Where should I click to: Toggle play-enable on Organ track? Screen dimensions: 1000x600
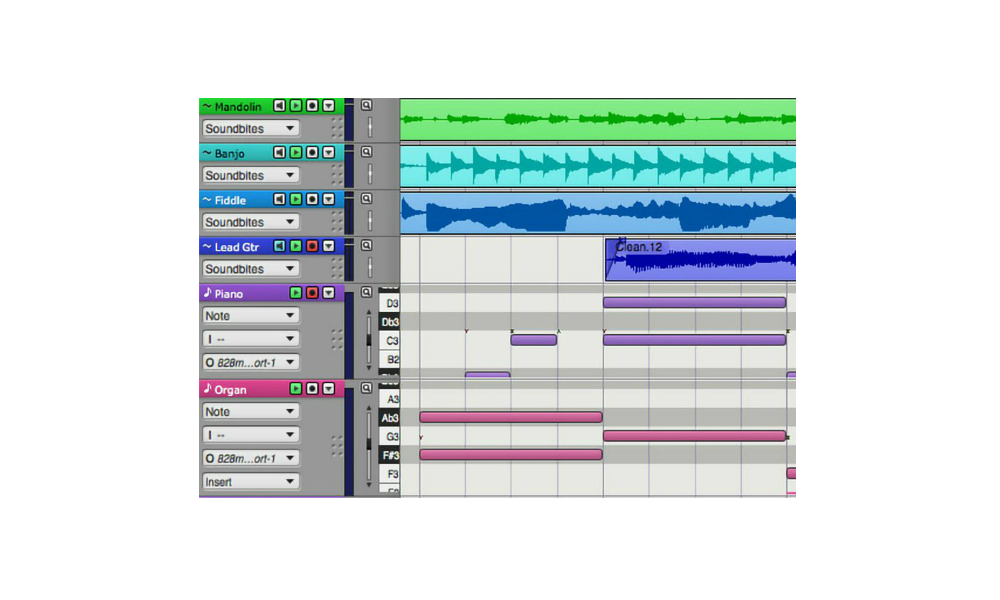point(296,388)
